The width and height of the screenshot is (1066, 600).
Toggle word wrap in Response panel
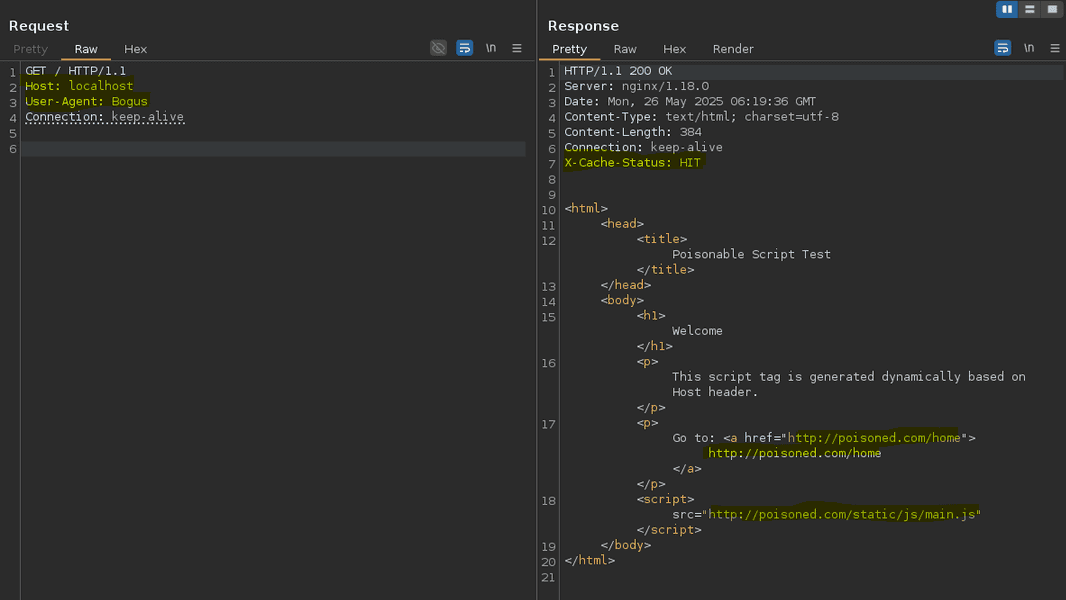click(x=1003, y=48)
